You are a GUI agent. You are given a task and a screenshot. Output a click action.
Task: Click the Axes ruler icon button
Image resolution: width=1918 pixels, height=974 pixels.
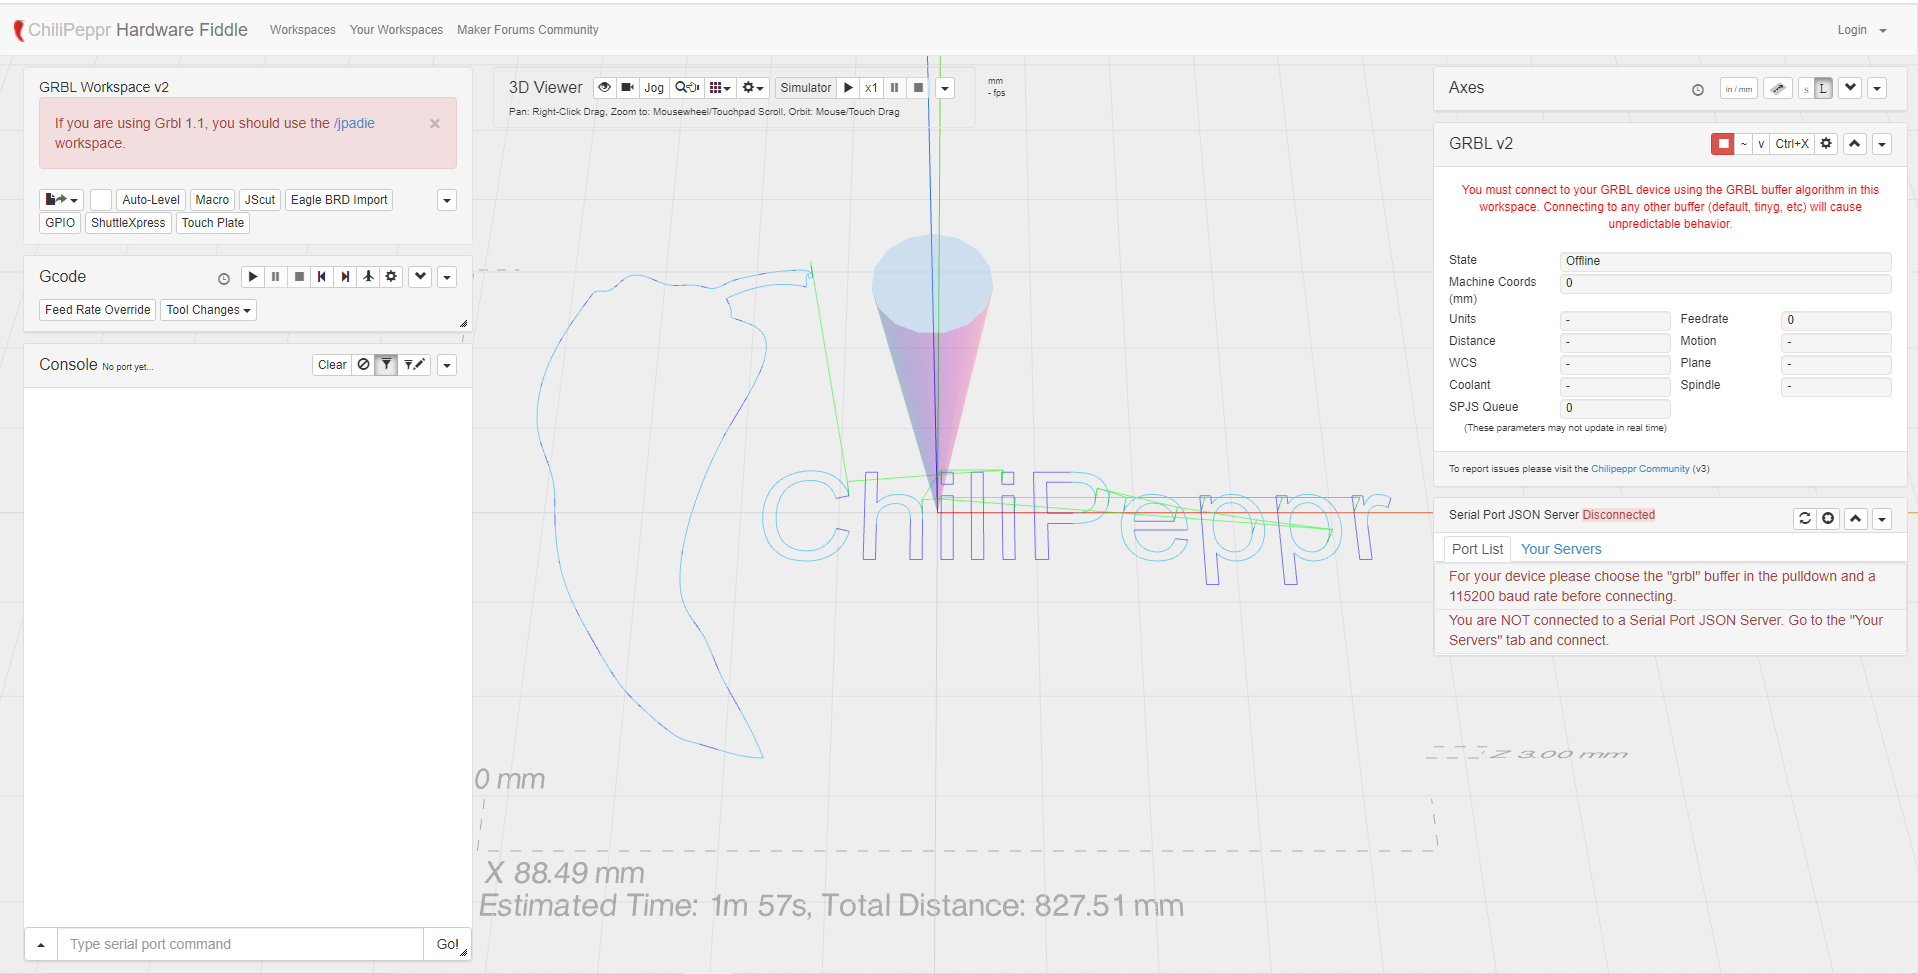1777,88
